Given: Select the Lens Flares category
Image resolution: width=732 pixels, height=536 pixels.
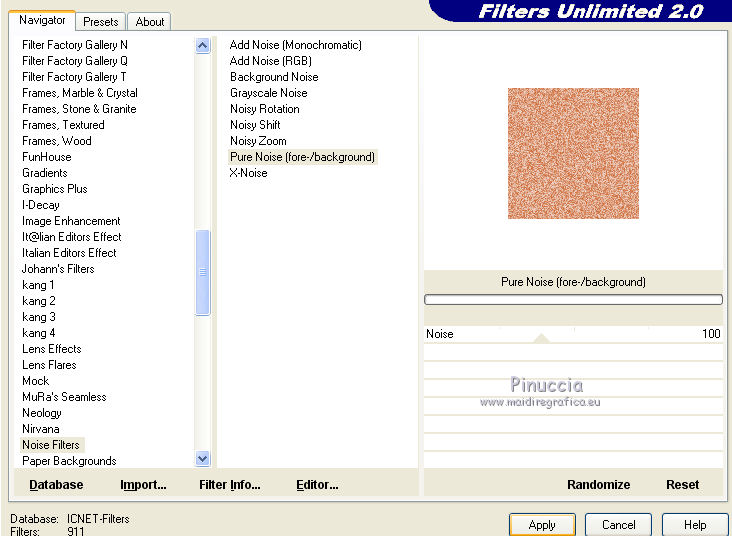Looking at the screenshot, I should pyautogui.click(x=49, y=365).
